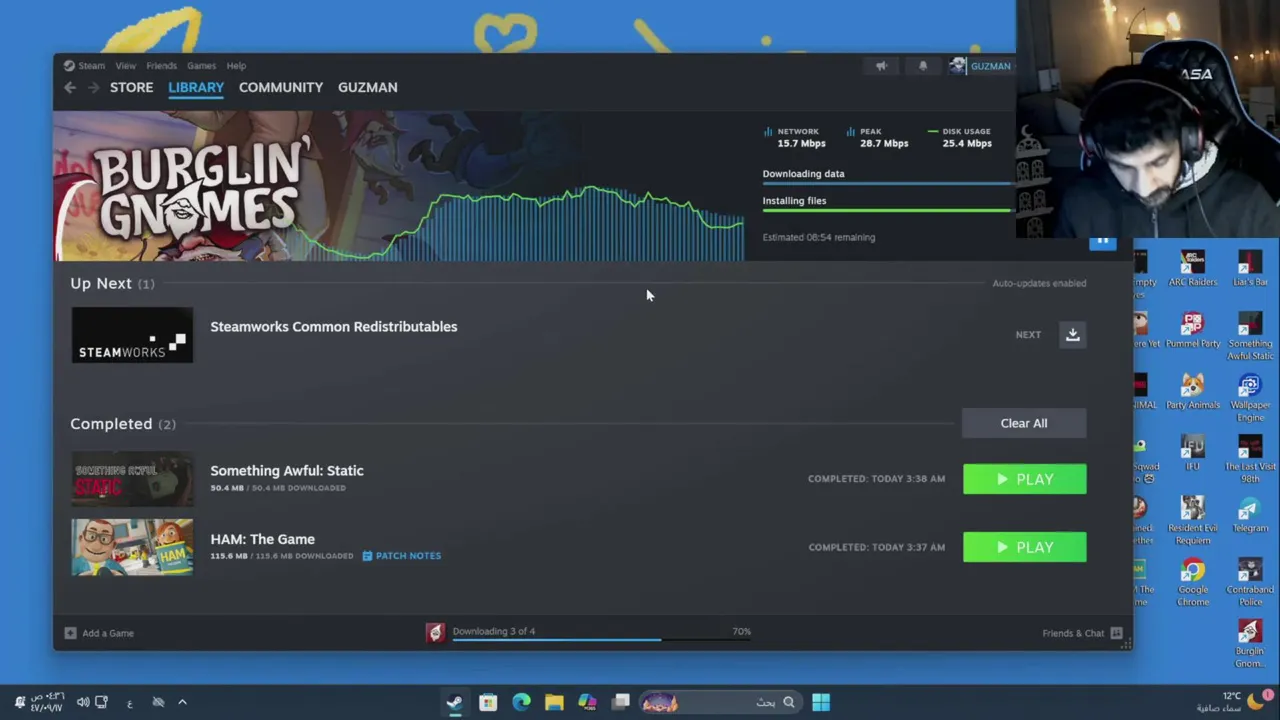Go forward with the right arrow
Screen dimensions: 1280x720
click(93, 88)
